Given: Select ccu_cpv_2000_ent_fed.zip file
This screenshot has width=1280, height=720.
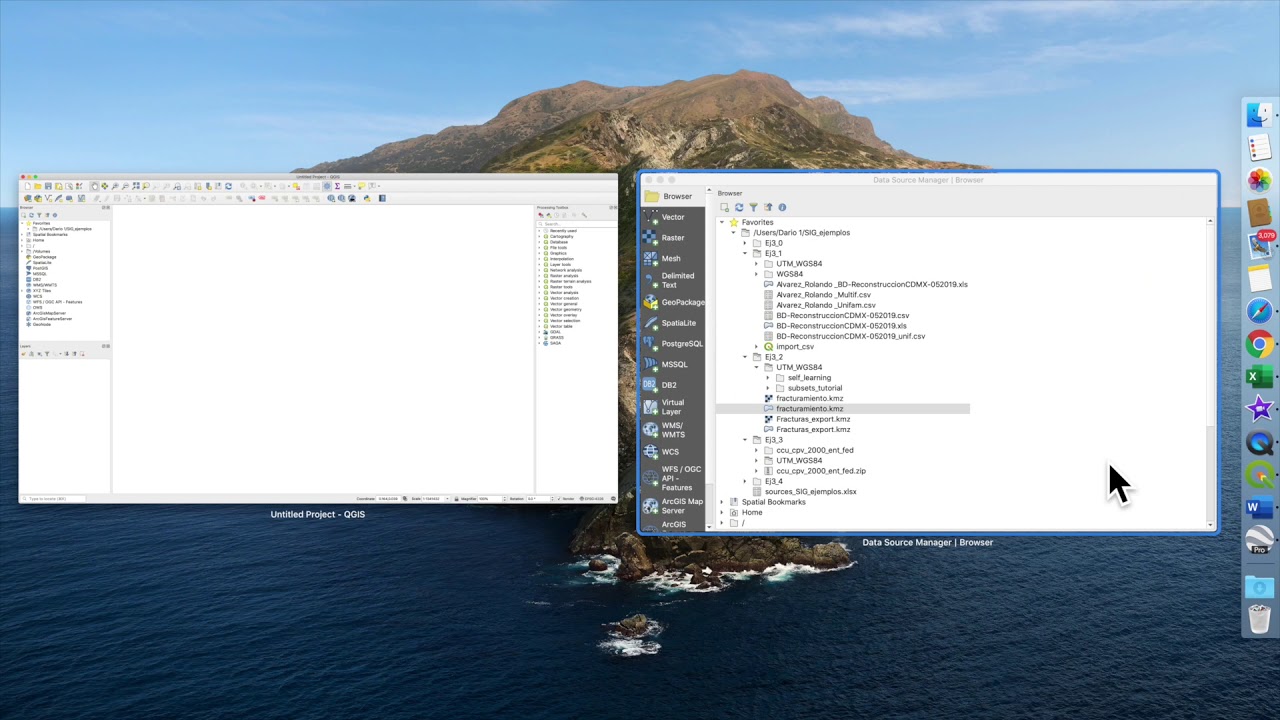Looking at the screenshot, I should [x=820, y=471].
